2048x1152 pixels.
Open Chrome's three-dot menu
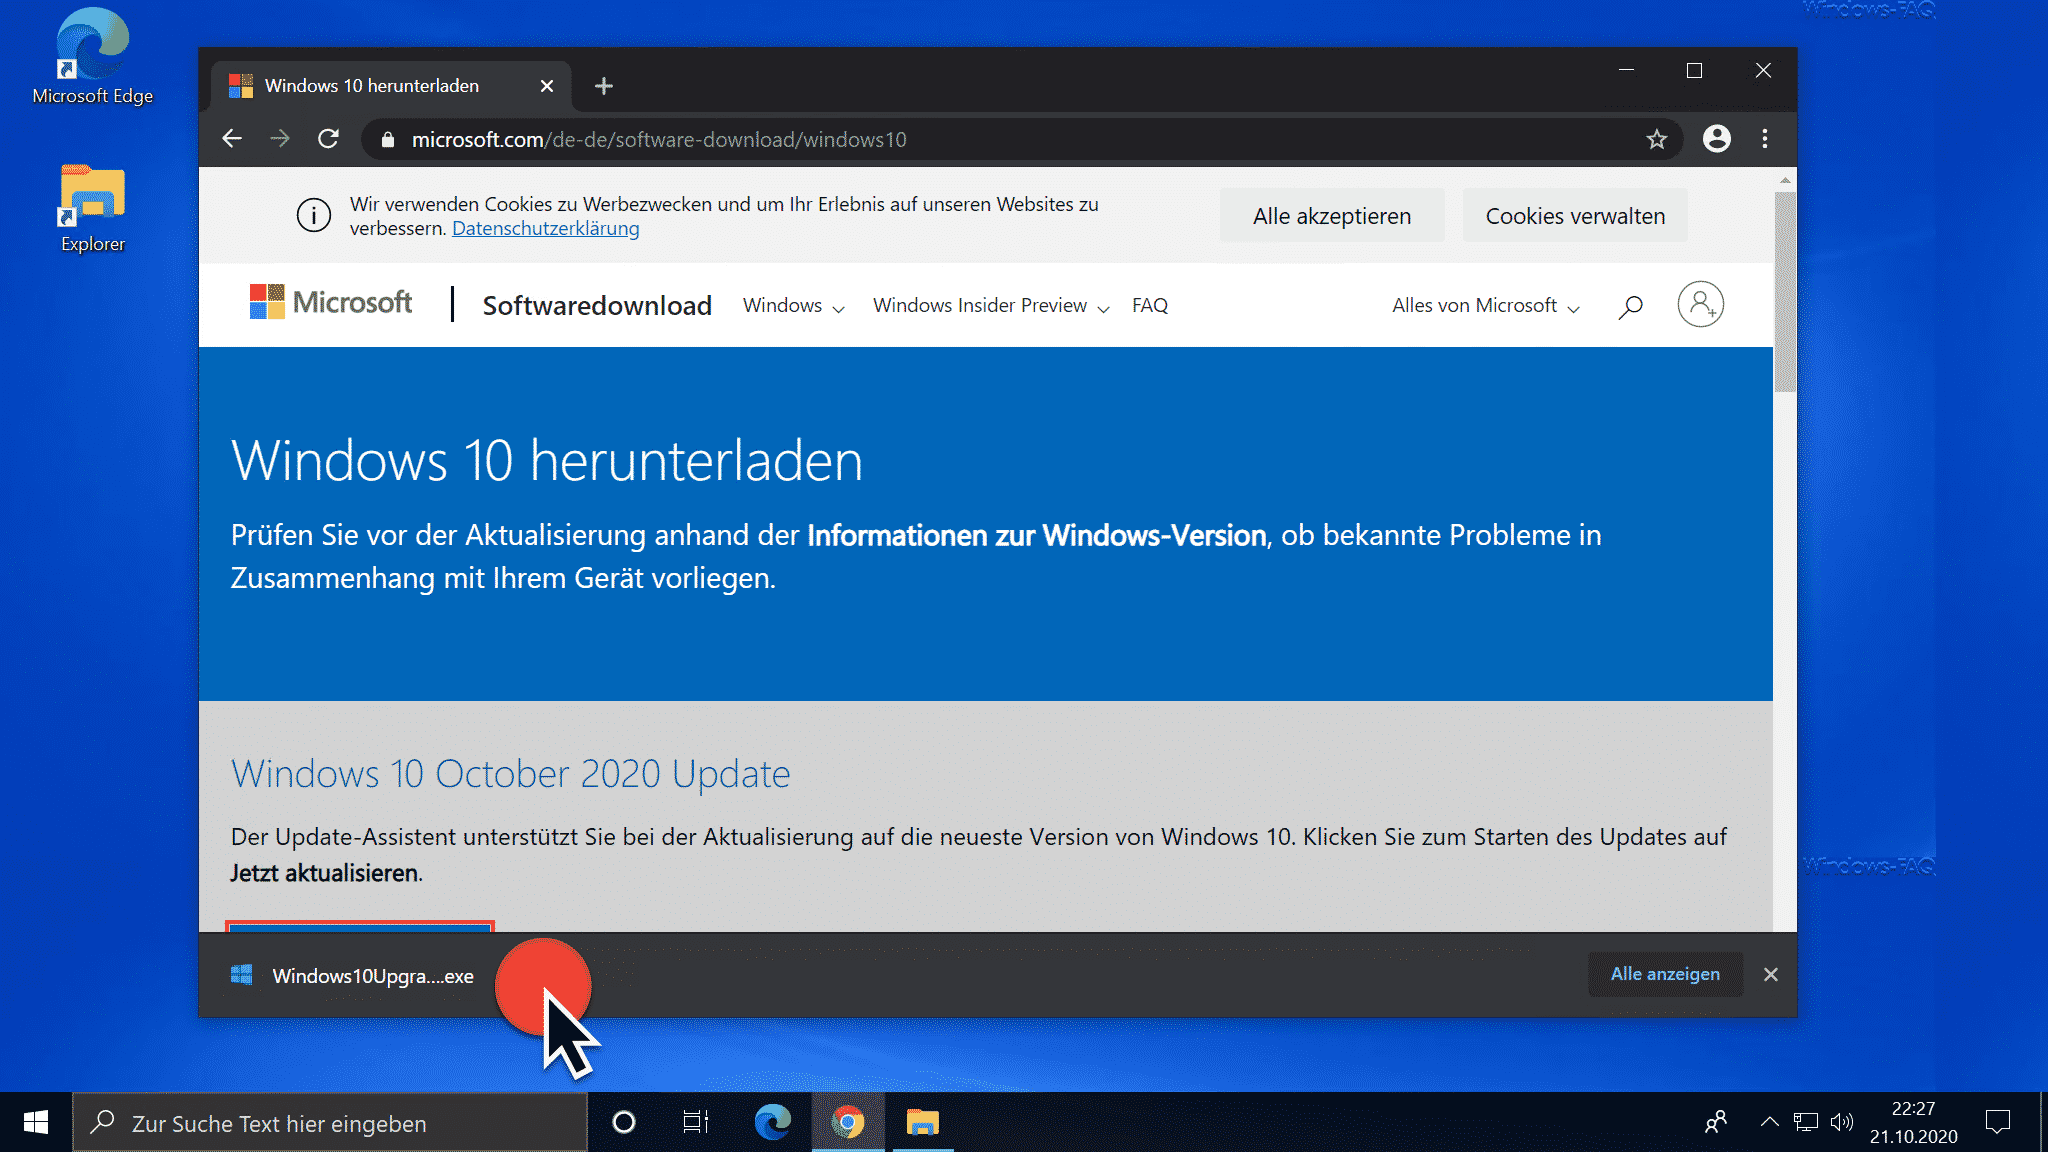(x=1765, y=139)
